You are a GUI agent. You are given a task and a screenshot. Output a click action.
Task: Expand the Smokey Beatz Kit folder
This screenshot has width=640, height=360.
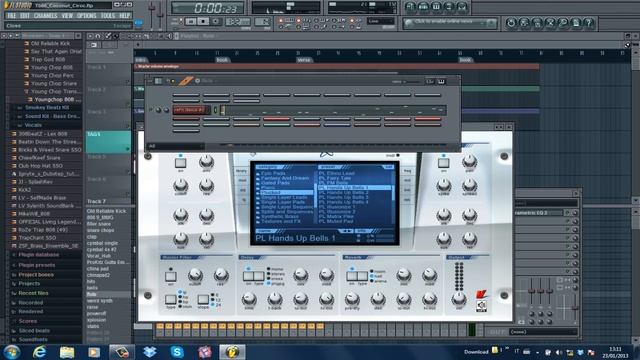coord(47,108)
